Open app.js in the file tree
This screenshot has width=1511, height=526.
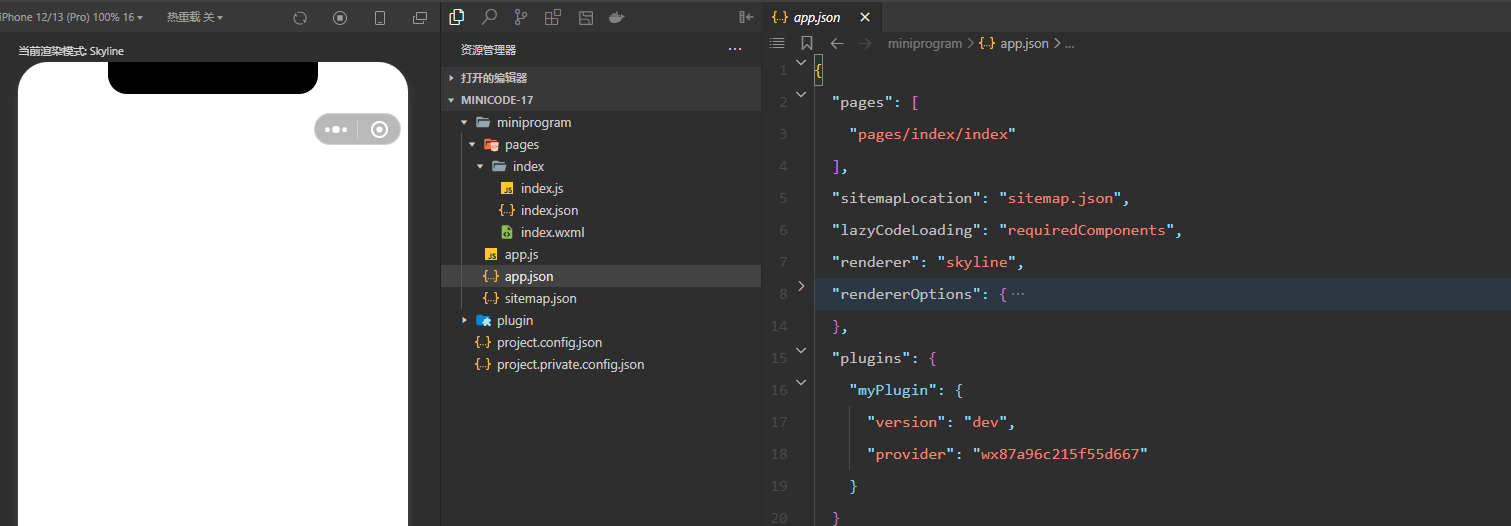pos(601,254)
